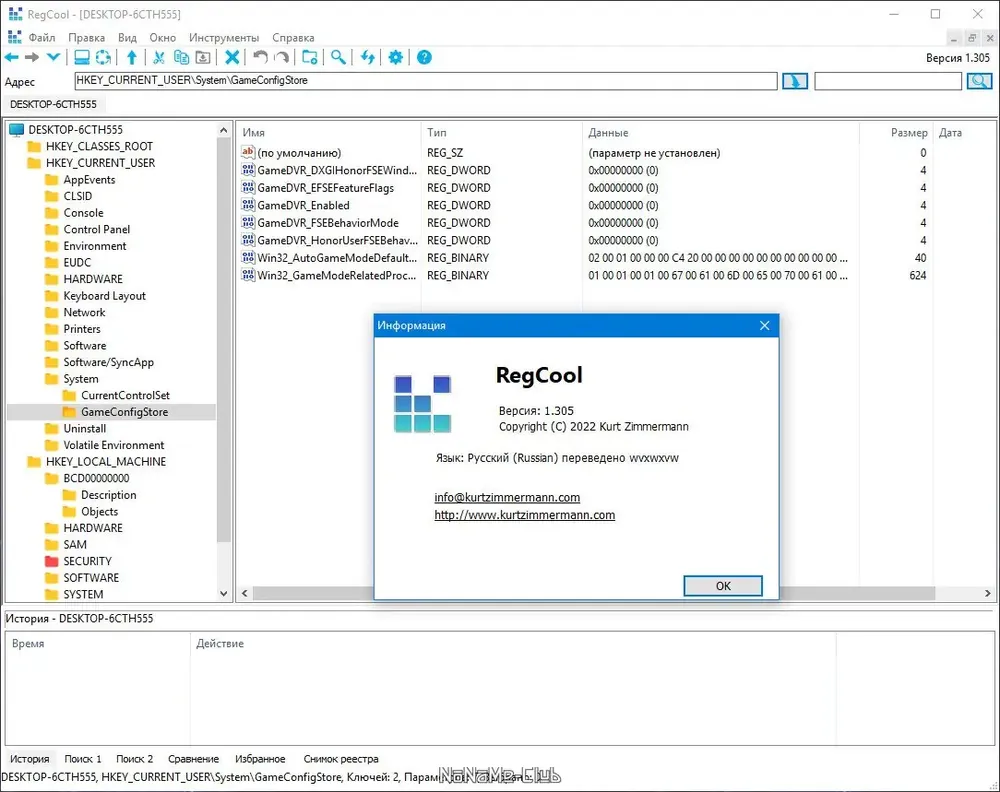1000x792 pixels.
Task: Click the RegCool logo in the menu bar
Action: click(x=15, y=37)
